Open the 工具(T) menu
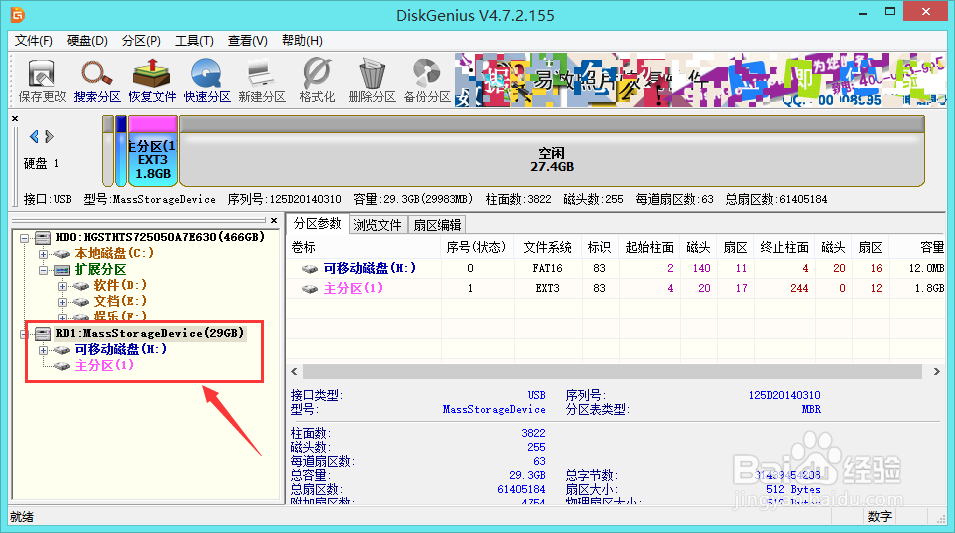 click(x=194, y=41)
